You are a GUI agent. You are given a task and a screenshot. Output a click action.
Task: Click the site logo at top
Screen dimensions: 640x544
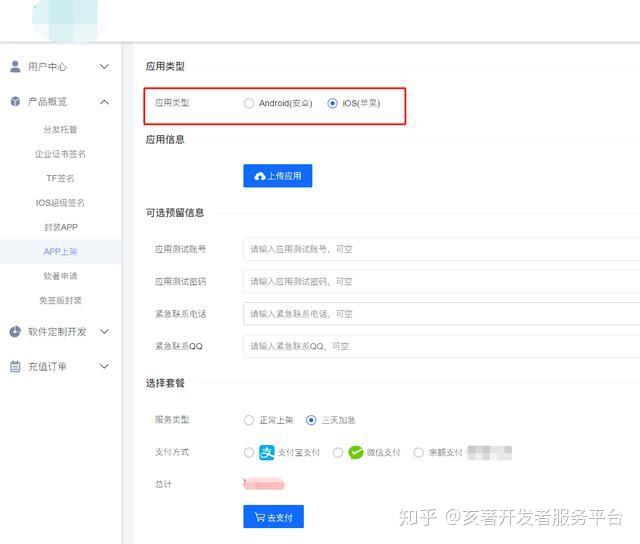pos(65,20)
